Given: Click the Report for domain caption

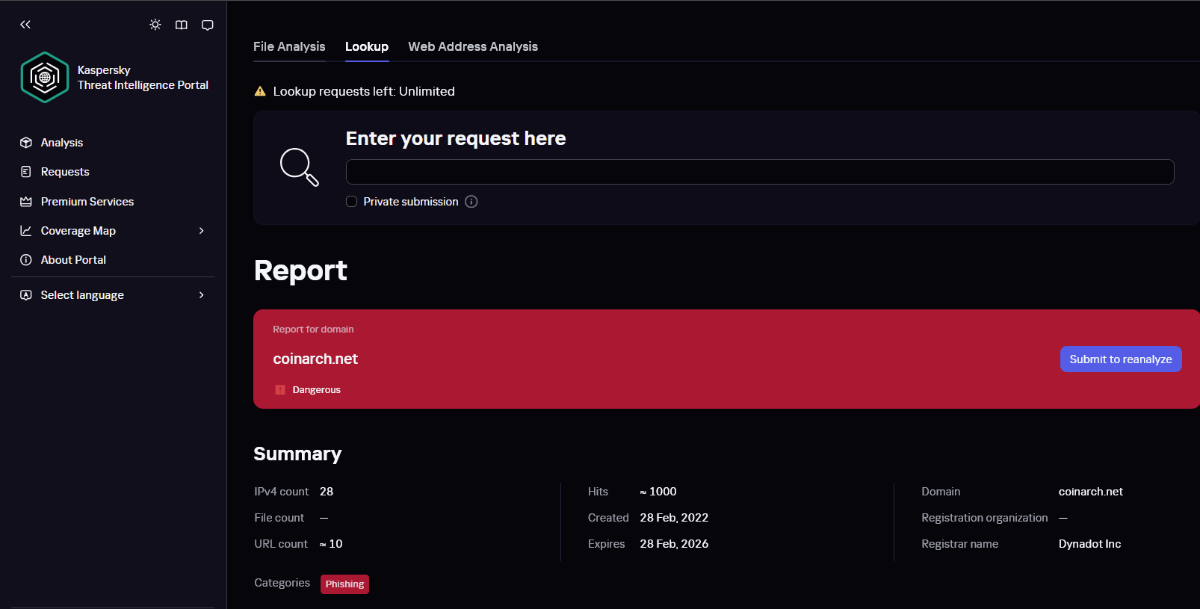Looking at the screenshot, I should (x=313, y=329).
